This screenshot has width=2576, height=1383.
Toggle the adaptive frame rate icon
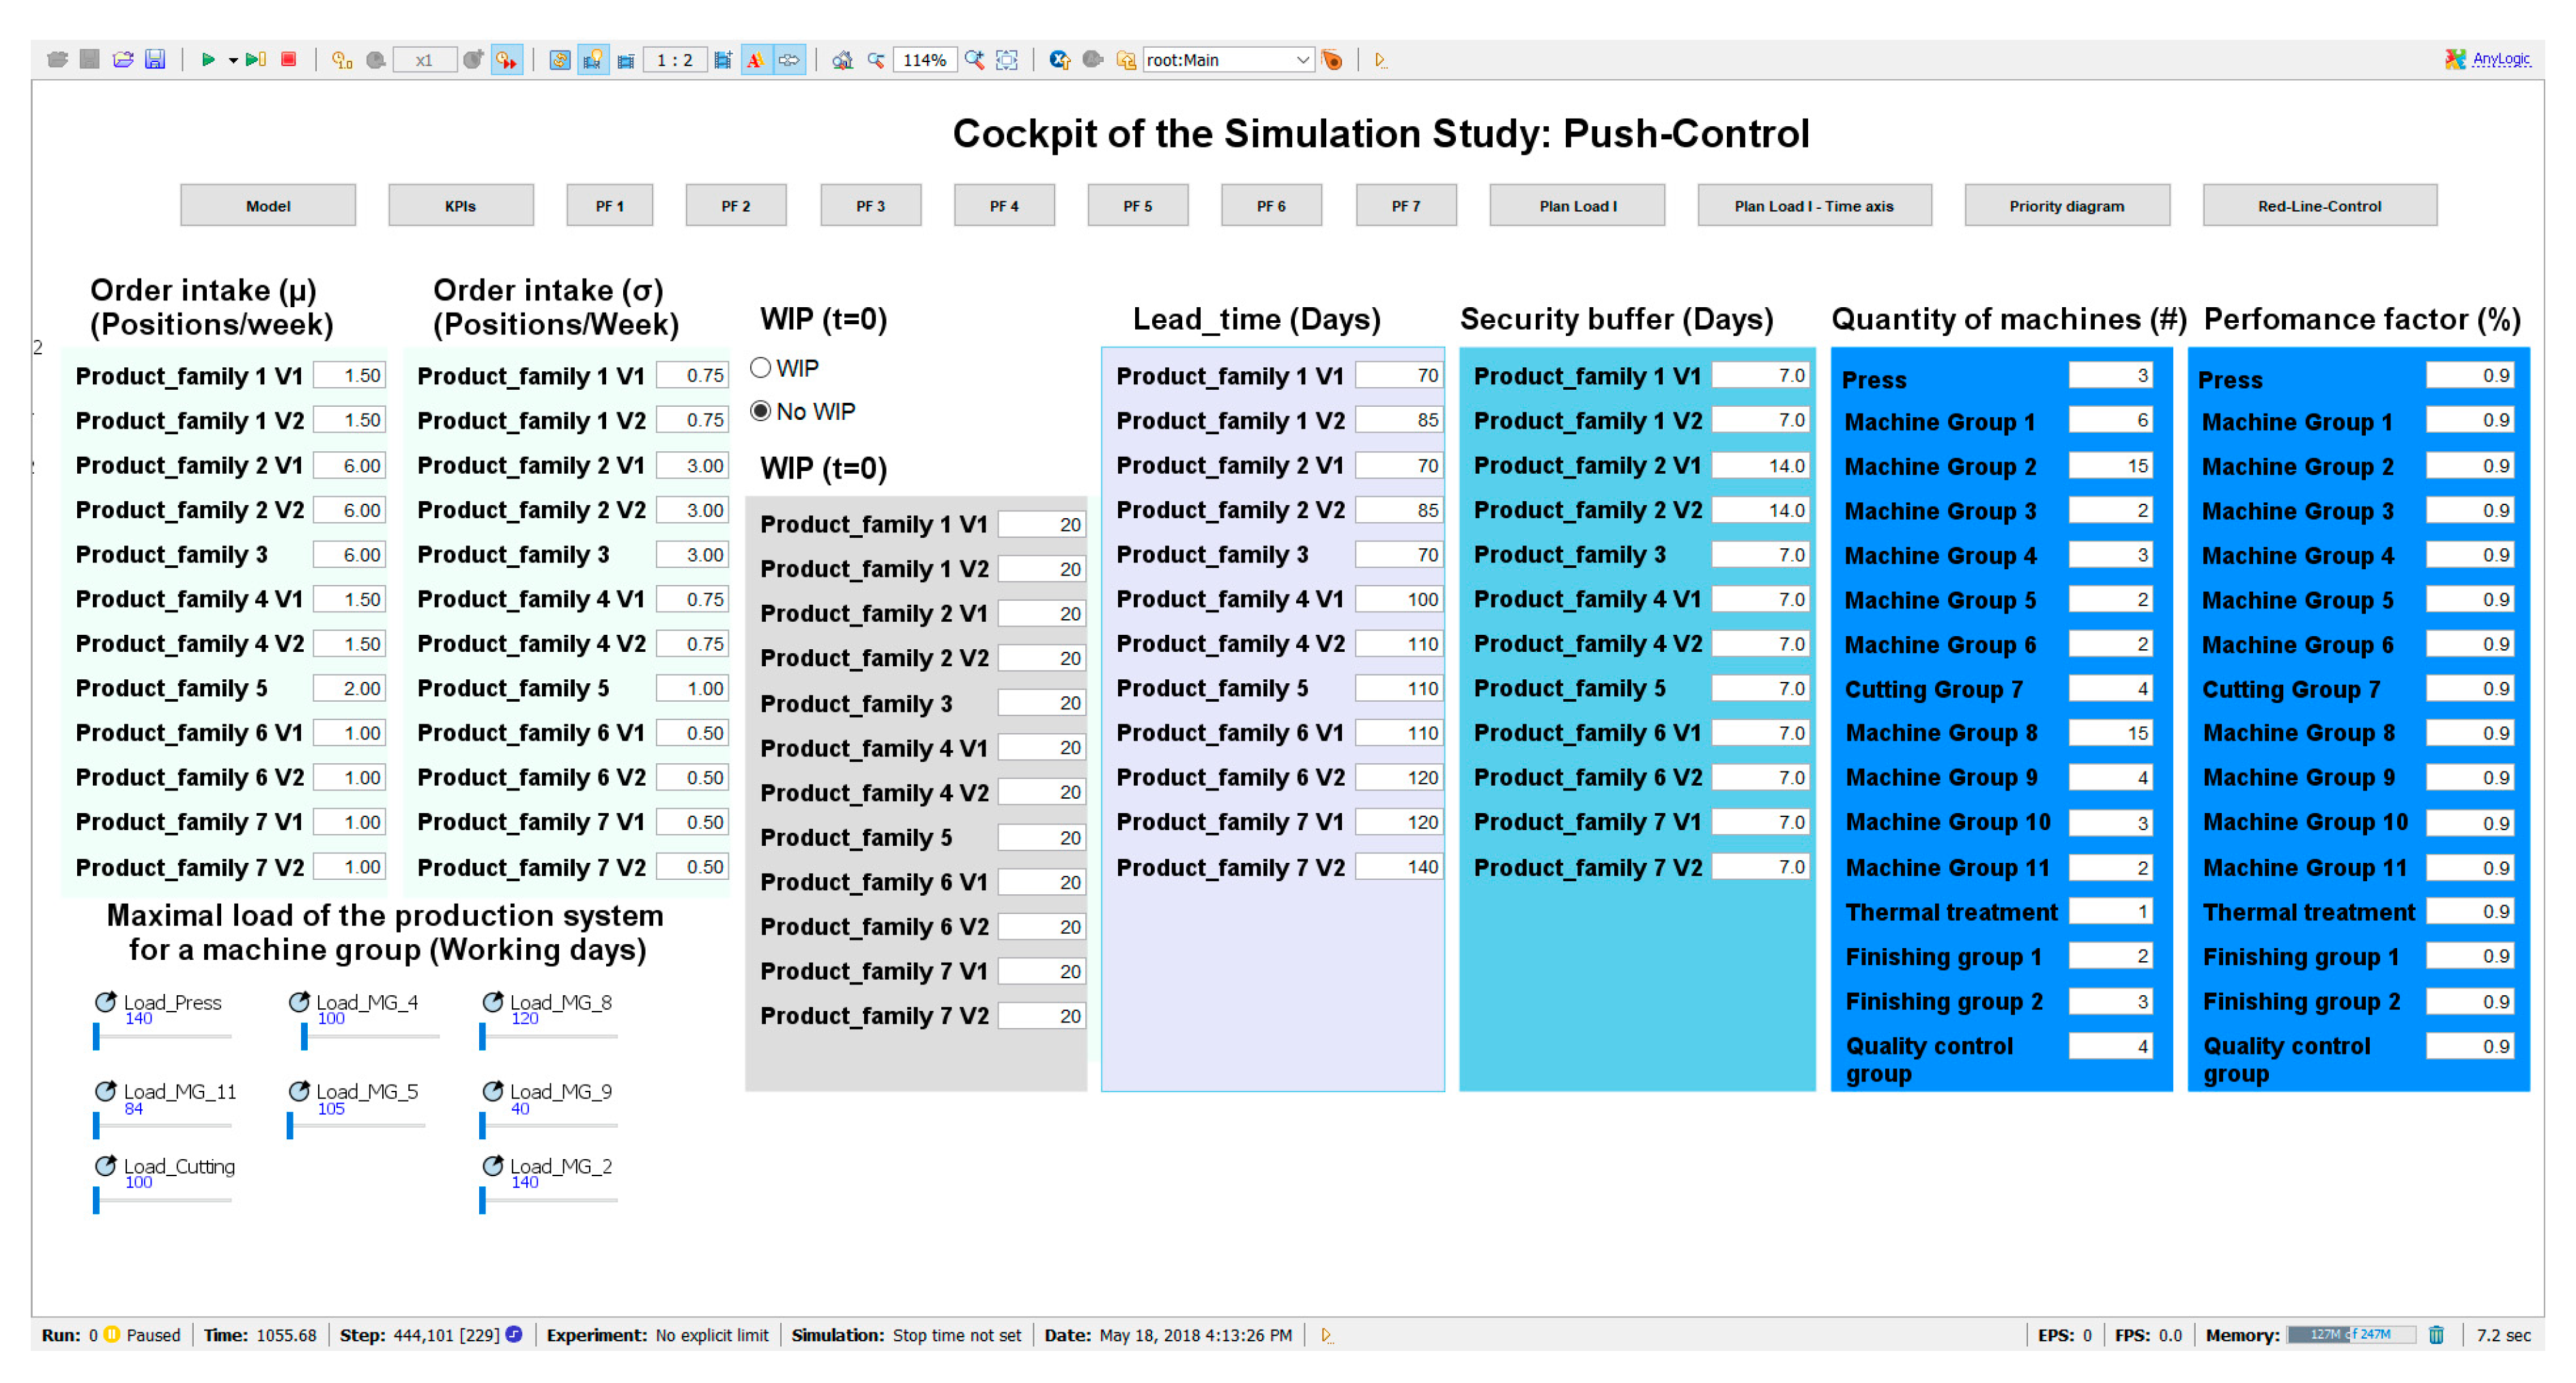click(x=560, y=60)
